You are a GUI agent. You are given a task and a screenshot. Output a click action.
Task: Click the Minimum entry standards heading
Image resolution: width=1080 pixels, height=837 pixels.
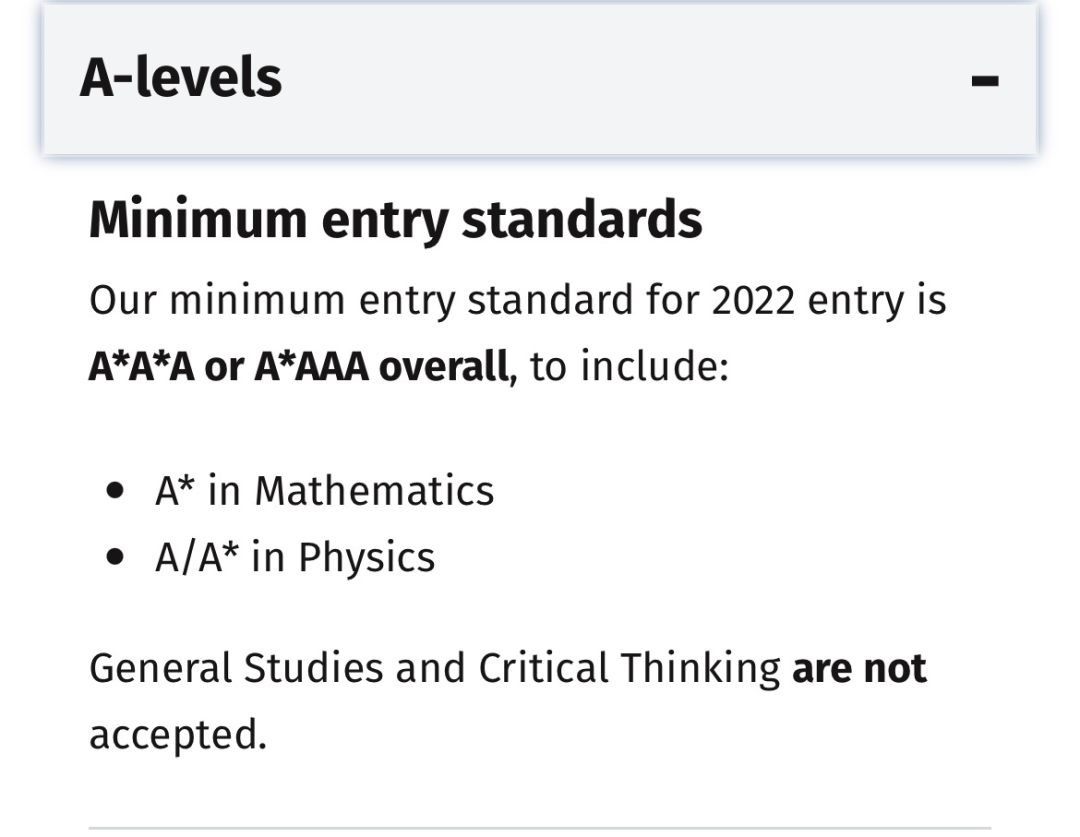(x=395, y=221)
